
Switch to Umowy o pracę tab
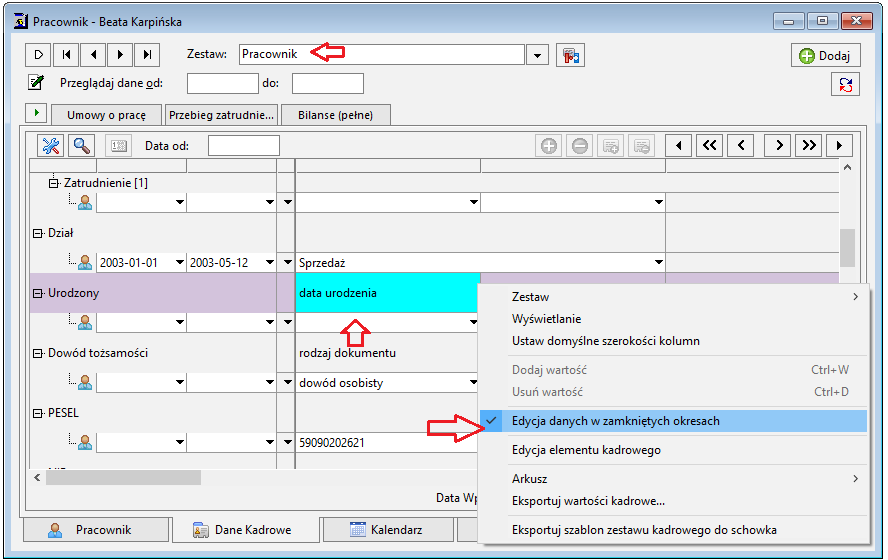(106, 115)
